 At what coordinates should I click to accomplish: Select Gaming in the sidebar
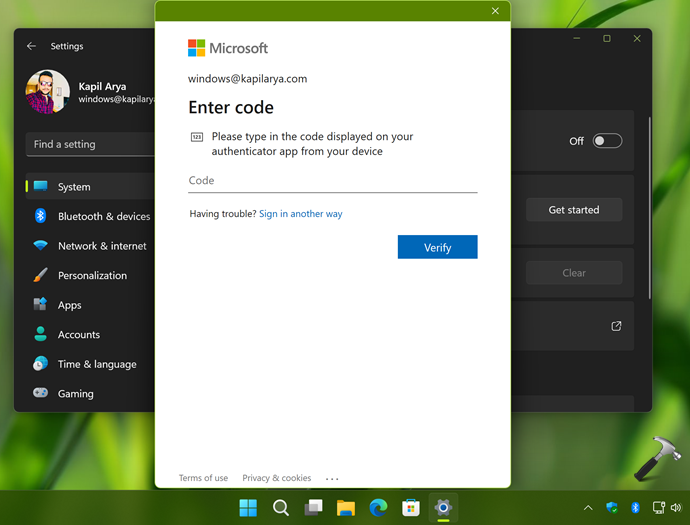coord(75,394)
